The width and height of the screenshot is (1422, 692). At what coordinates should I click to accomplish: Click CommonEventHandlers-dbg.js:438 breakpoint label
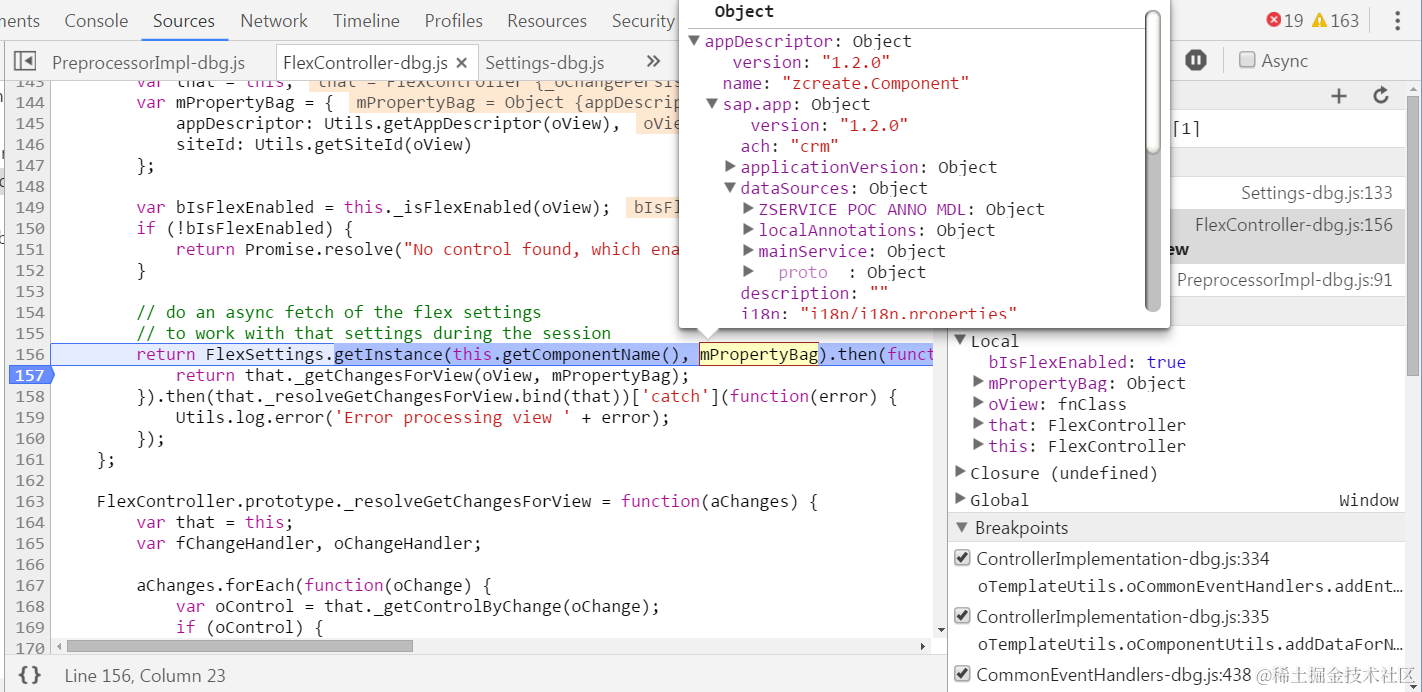1113,674
